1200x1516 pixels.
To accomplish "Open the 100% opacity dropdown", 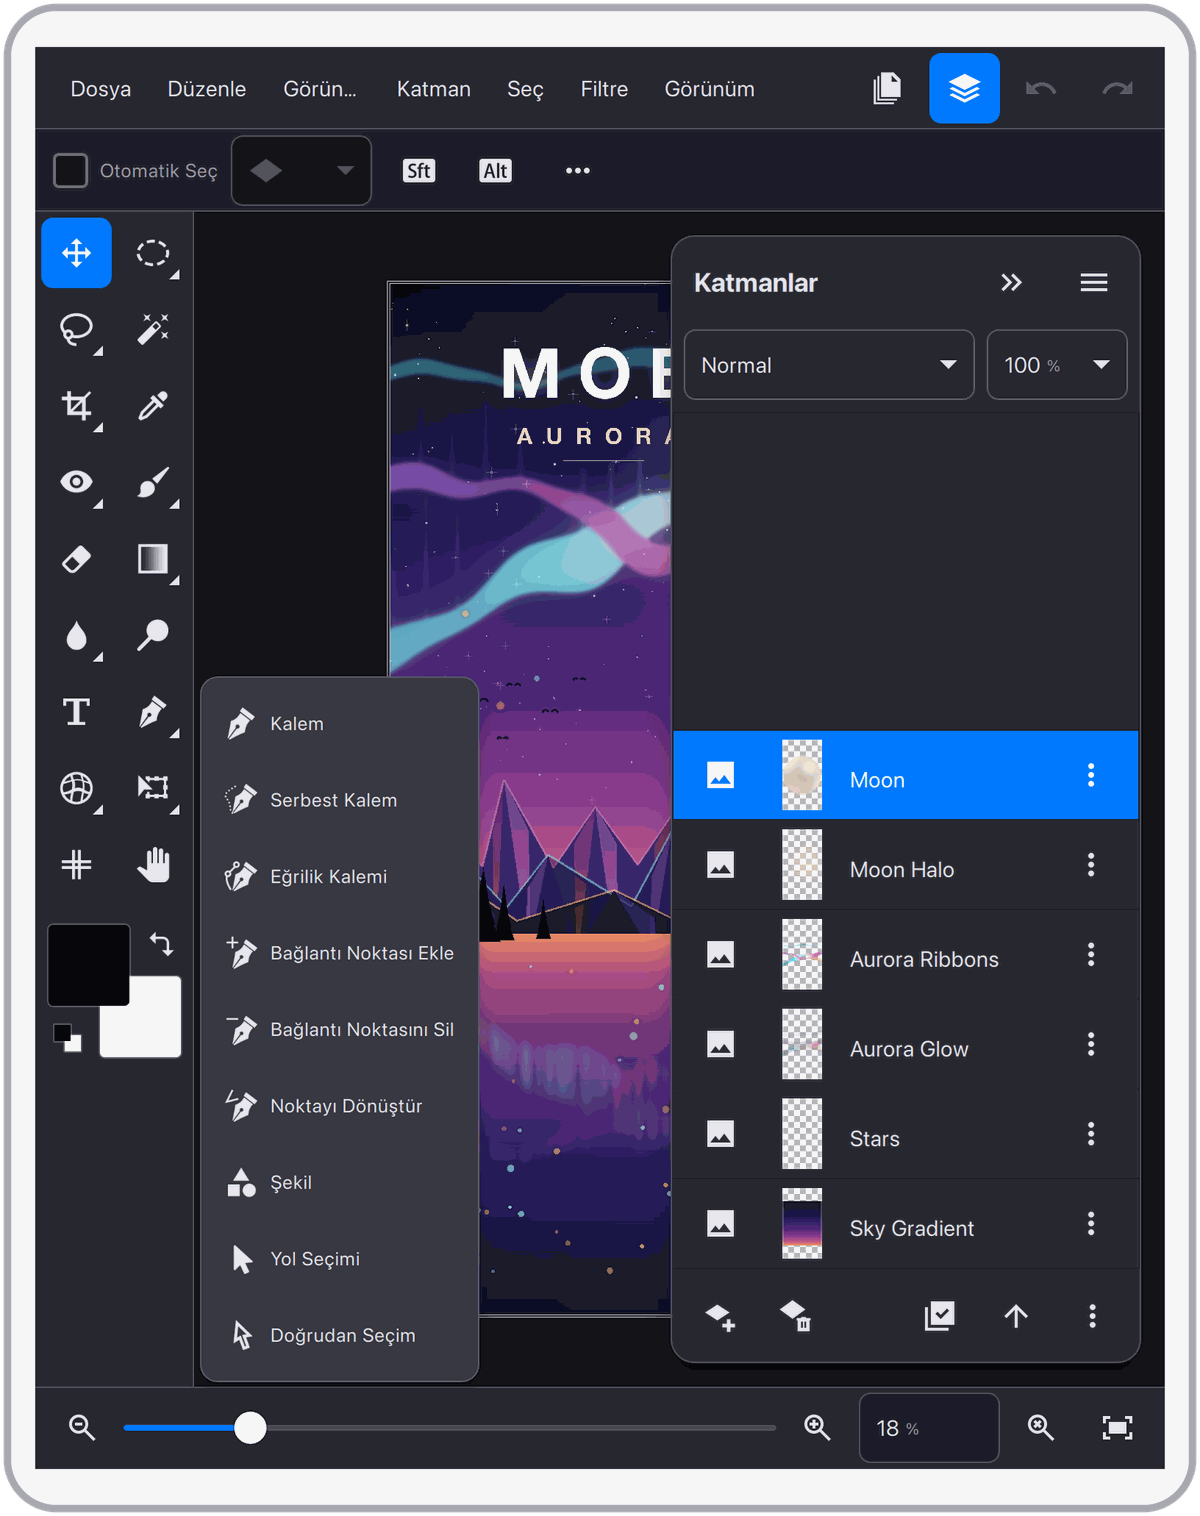I will click(1057, 365).
